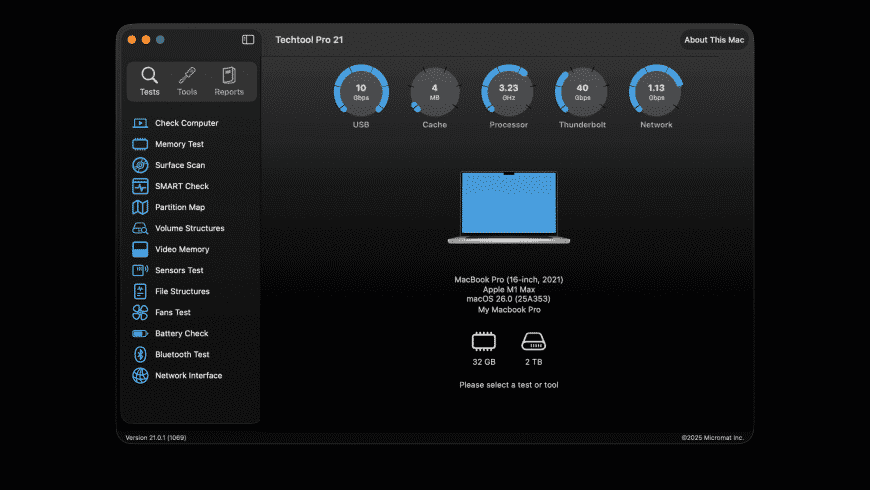
Task: Select Bluetooth Test label
Action: [x=182, y=355]
